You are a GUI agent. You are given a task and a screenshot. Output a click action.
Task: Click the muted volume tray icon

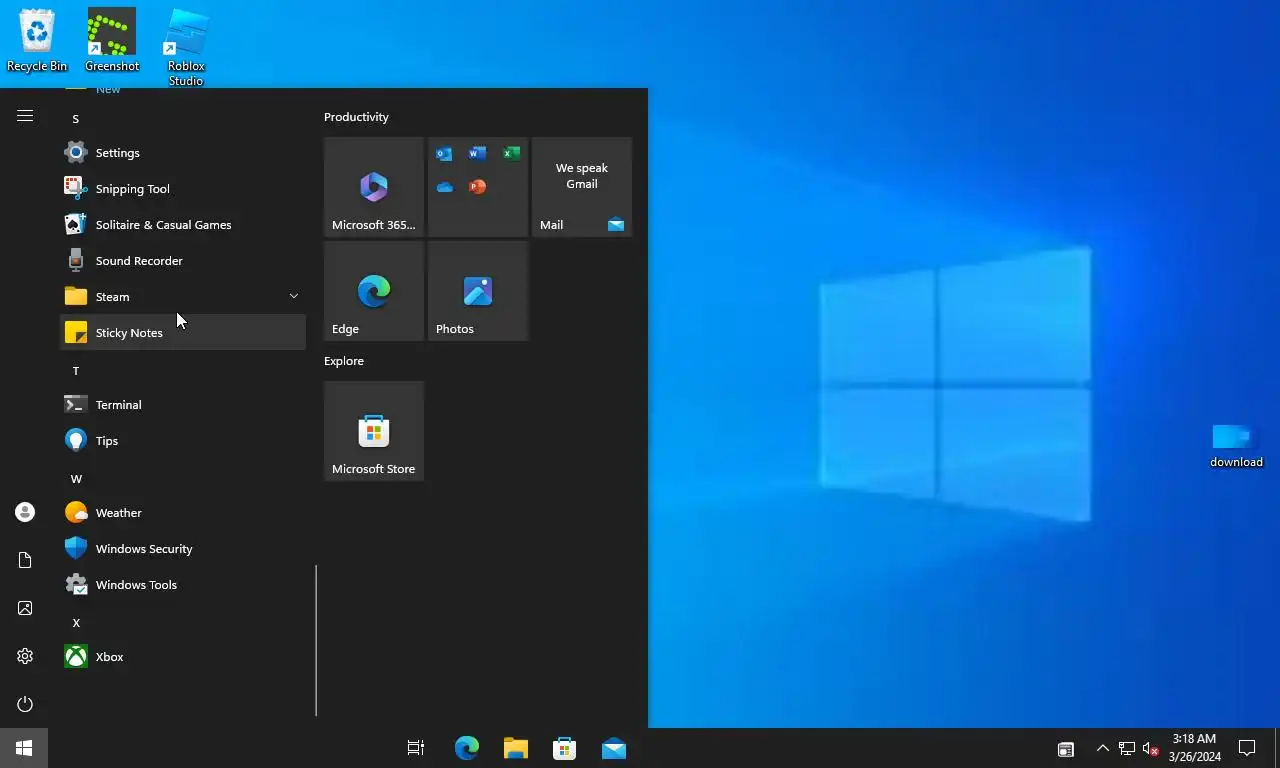pyautogui.click(x=1150, y=748)
